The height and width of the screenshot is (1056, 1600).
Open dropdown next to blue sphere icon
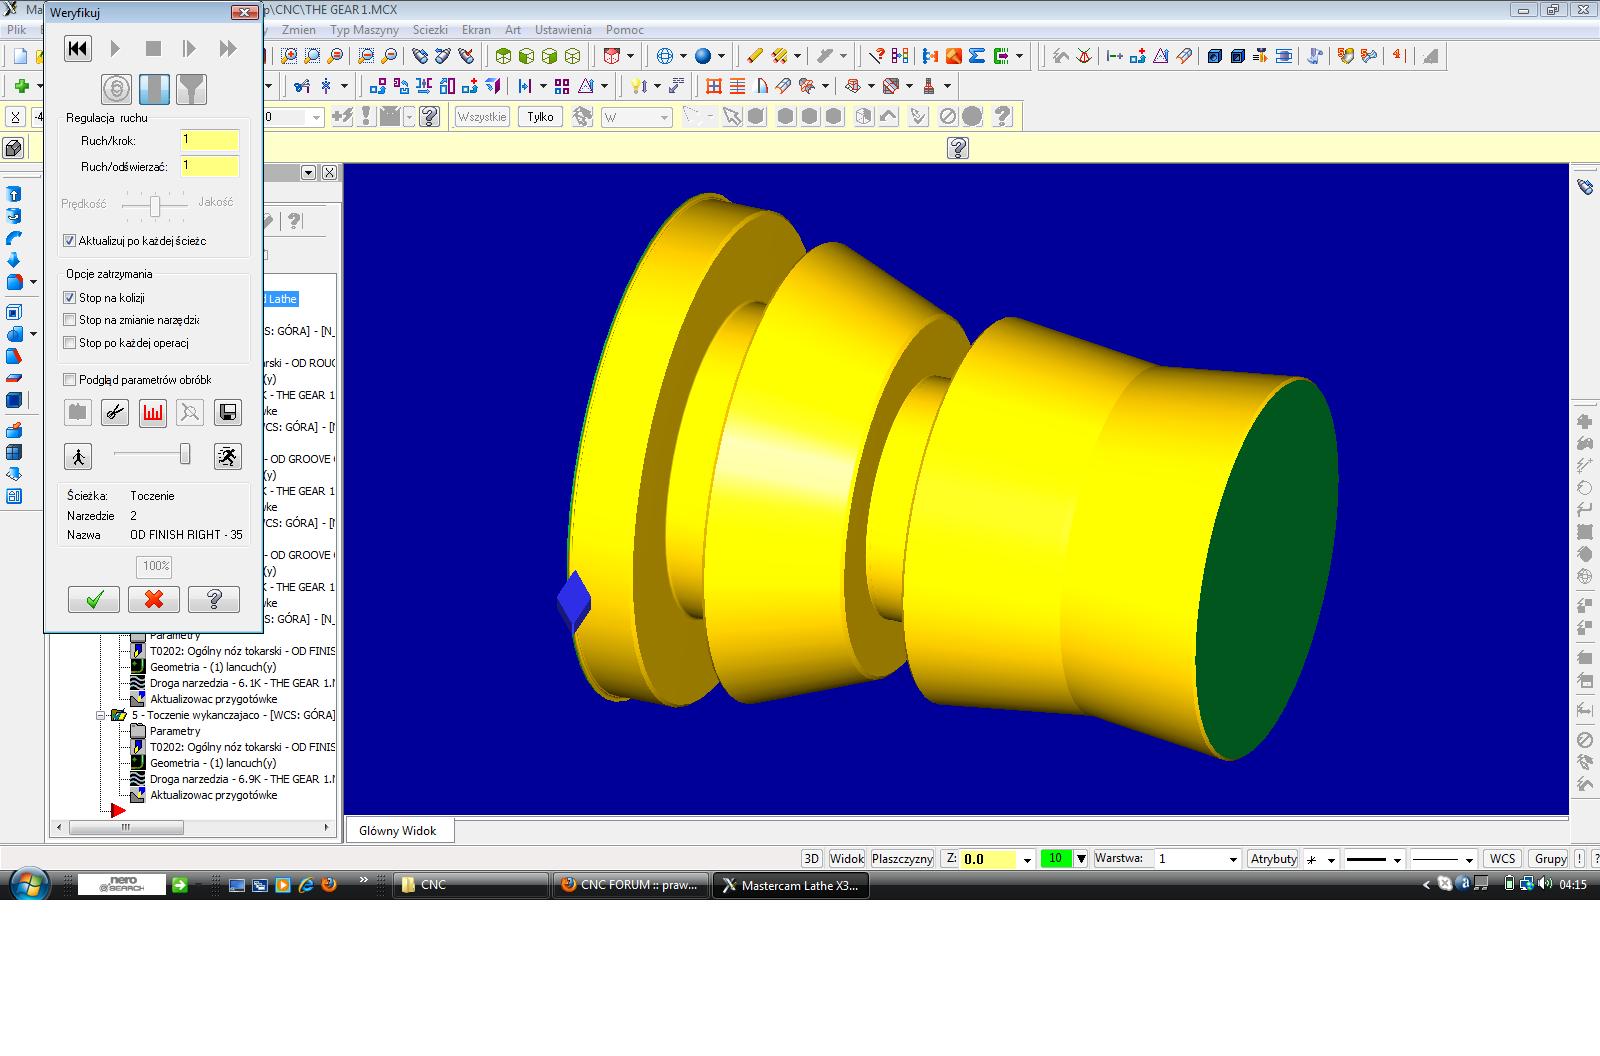[x=721, y=57]
